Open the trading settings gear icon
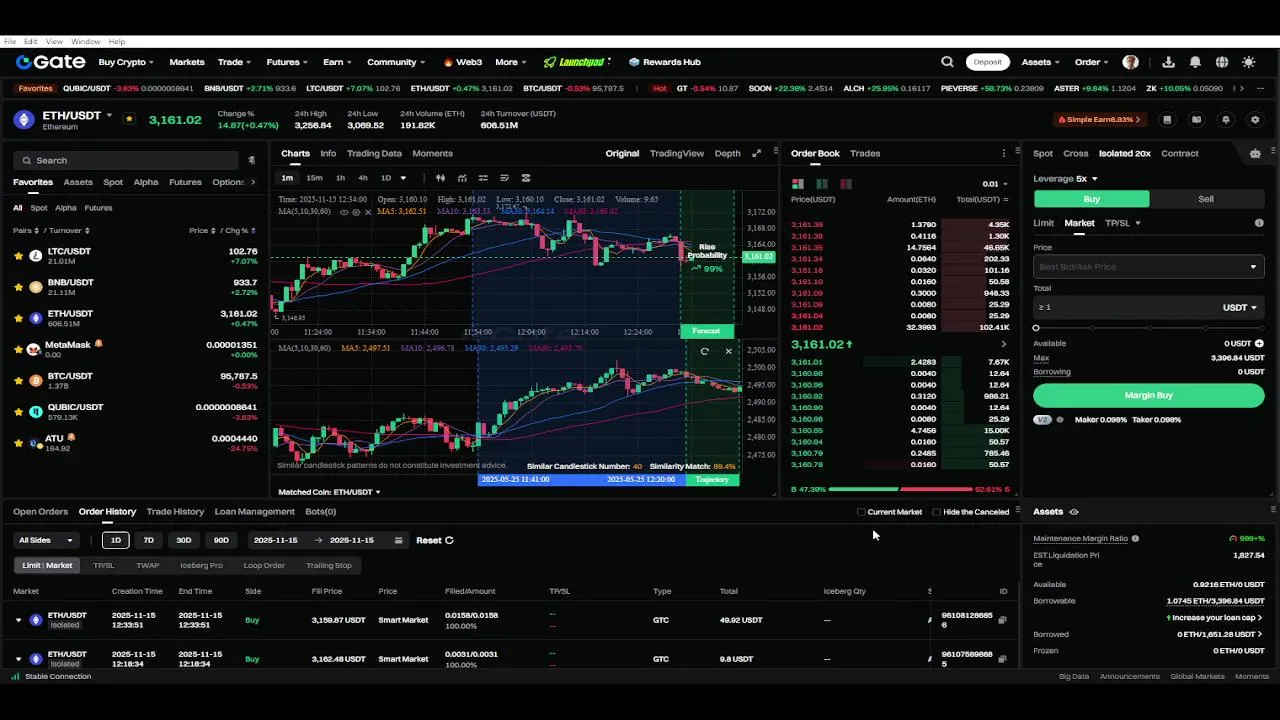The image size is (1280, 720). tap(1256, 120)
